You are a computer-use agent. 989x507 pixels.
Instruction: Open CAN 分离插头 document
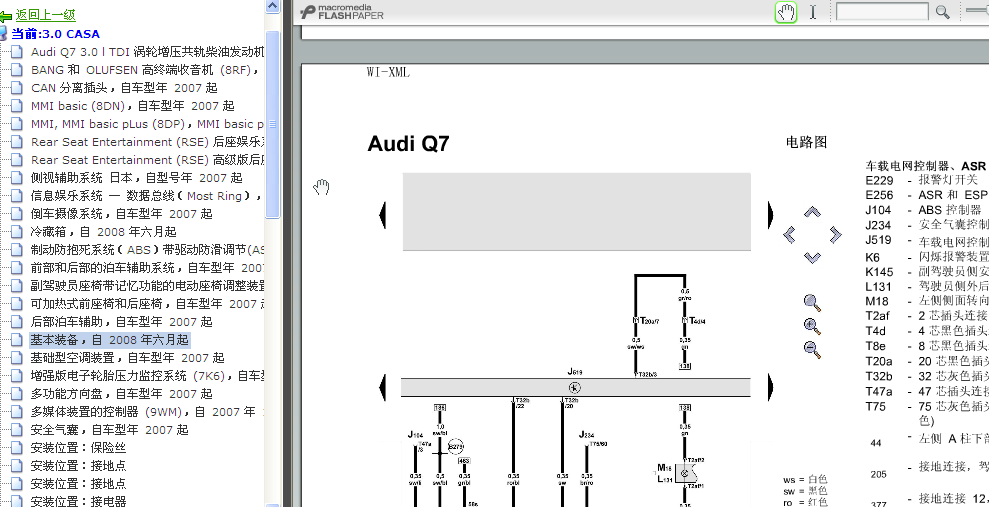point(124,88)
